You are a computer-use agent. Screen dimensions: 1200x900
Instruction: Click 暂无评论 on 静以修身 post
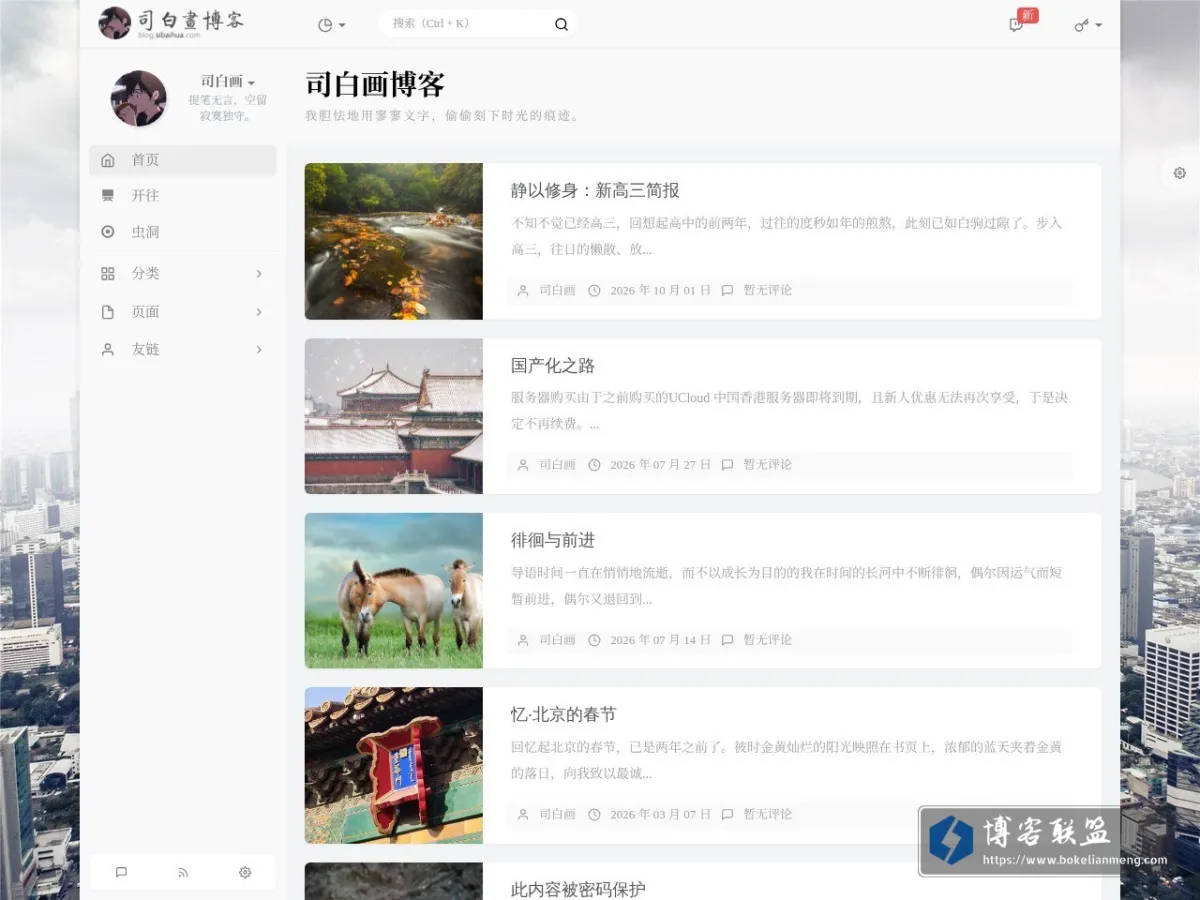767,290
